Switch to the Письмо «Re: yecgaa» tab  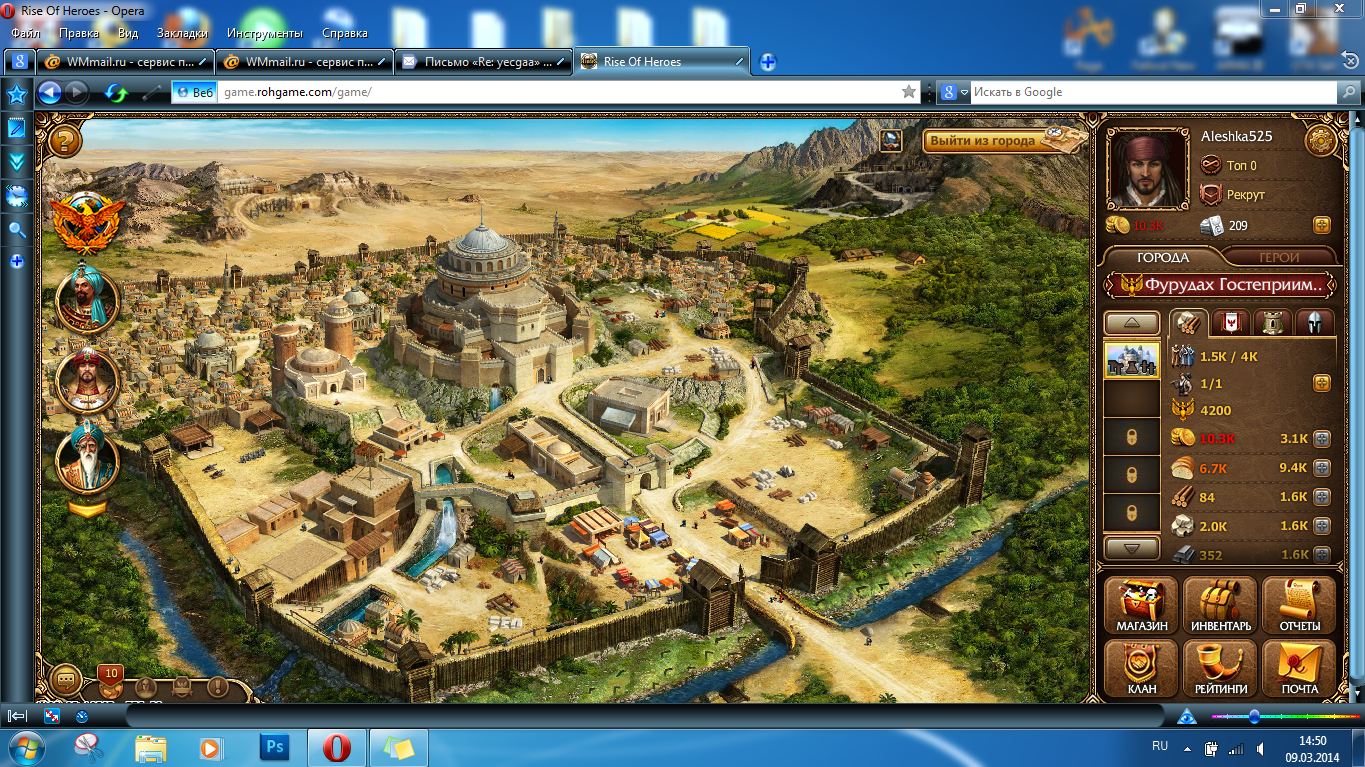[483, 61]
